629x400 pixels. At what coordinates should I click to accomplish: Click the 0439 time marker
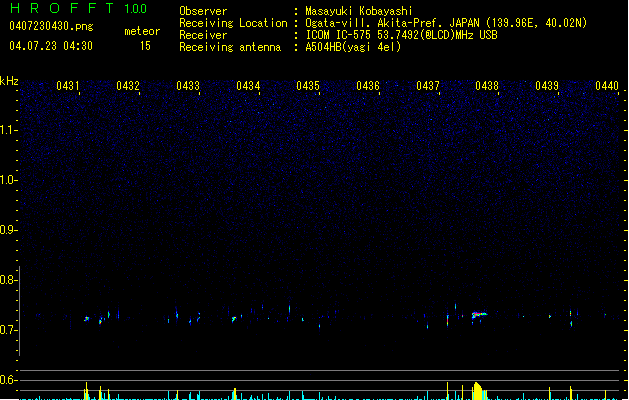(547, 86)
